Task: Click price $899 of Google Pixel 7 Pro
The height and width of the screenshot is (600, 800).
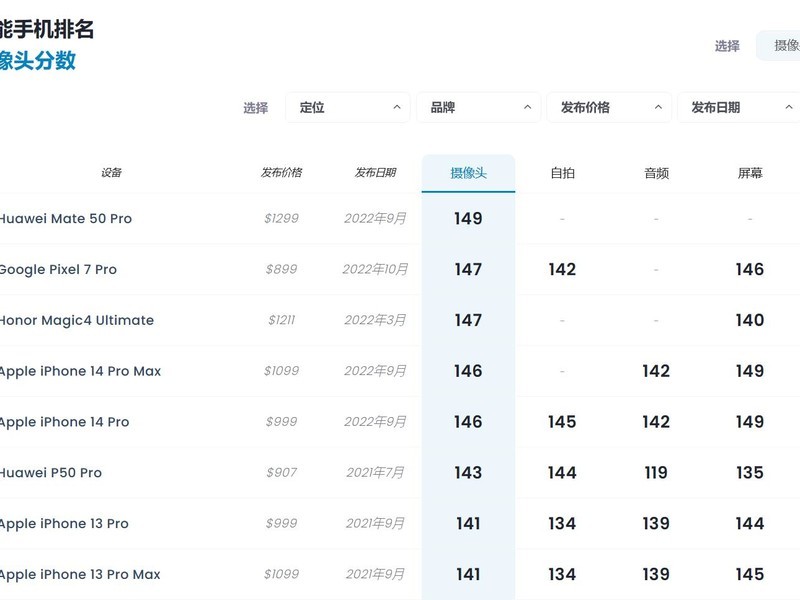Action: (281, 269)
